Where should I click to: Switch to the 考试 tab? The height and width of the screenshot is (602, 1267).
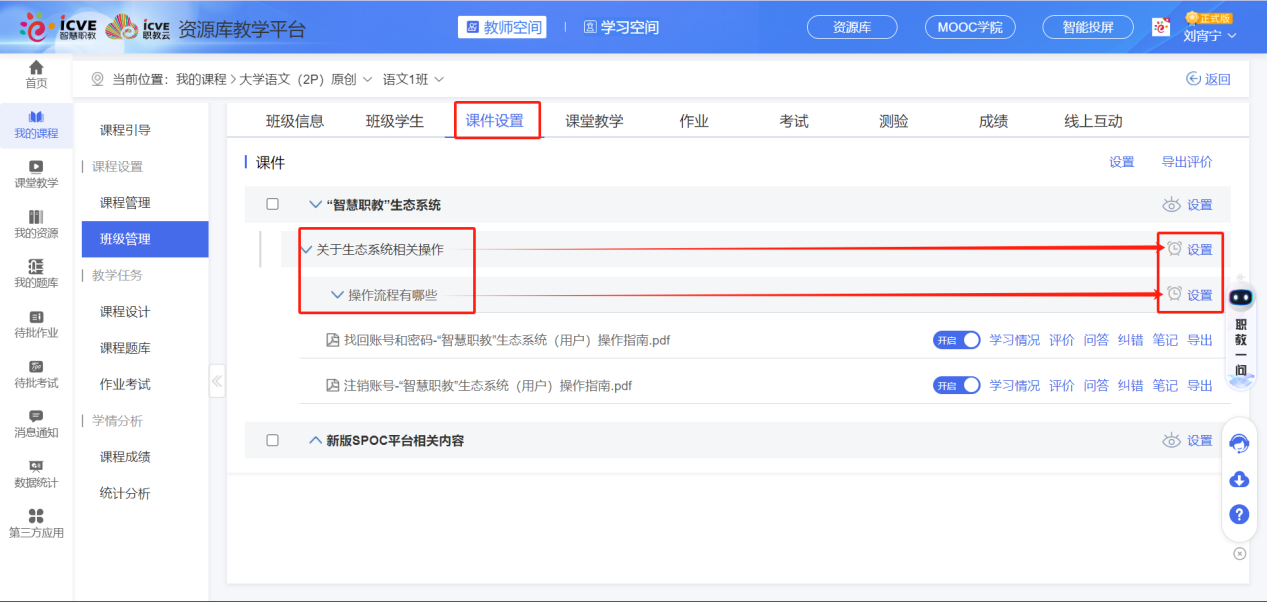(793, 121)
